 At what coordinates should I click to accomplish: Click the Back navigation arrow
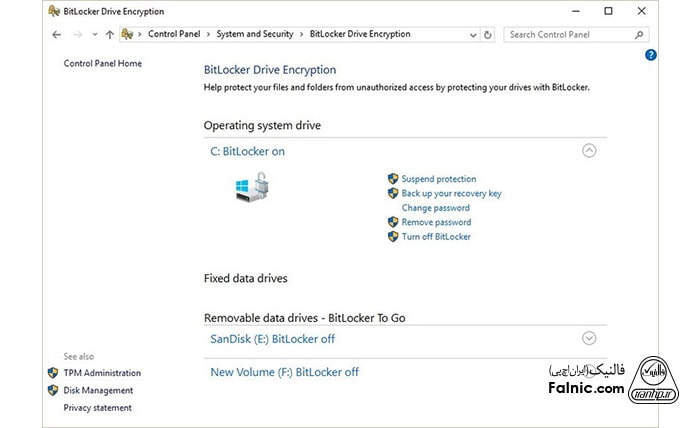coord(56,34)
